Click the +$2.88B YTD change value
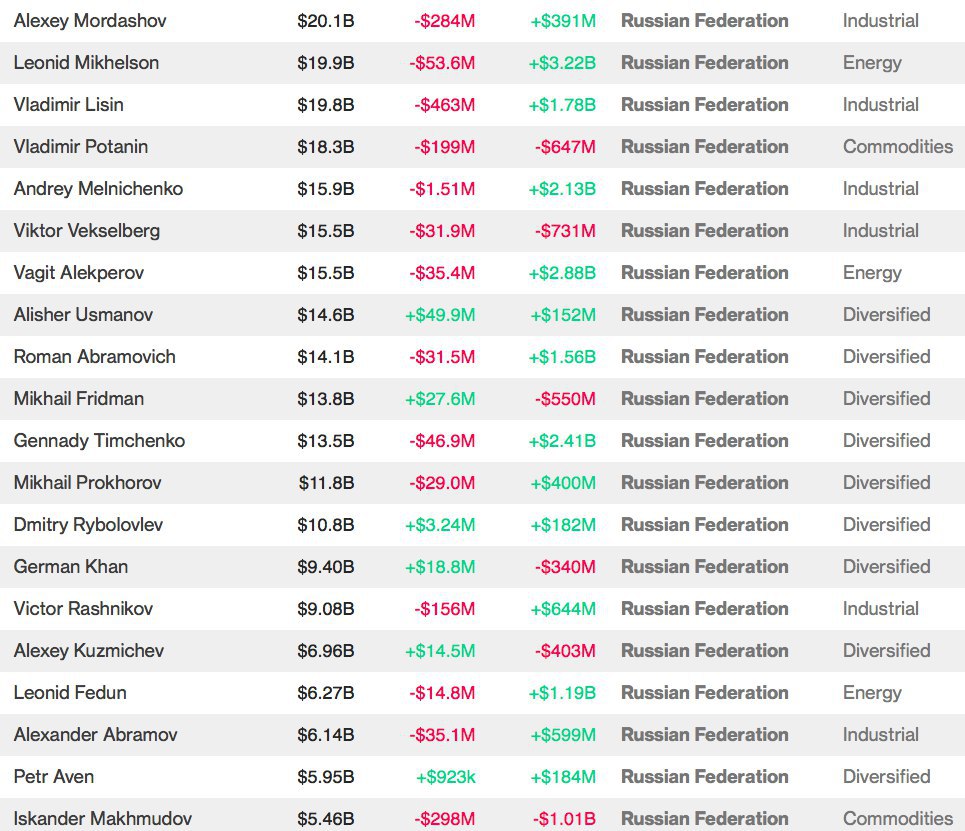This screenshot has height=831, width=965. [x=562, y=273]
